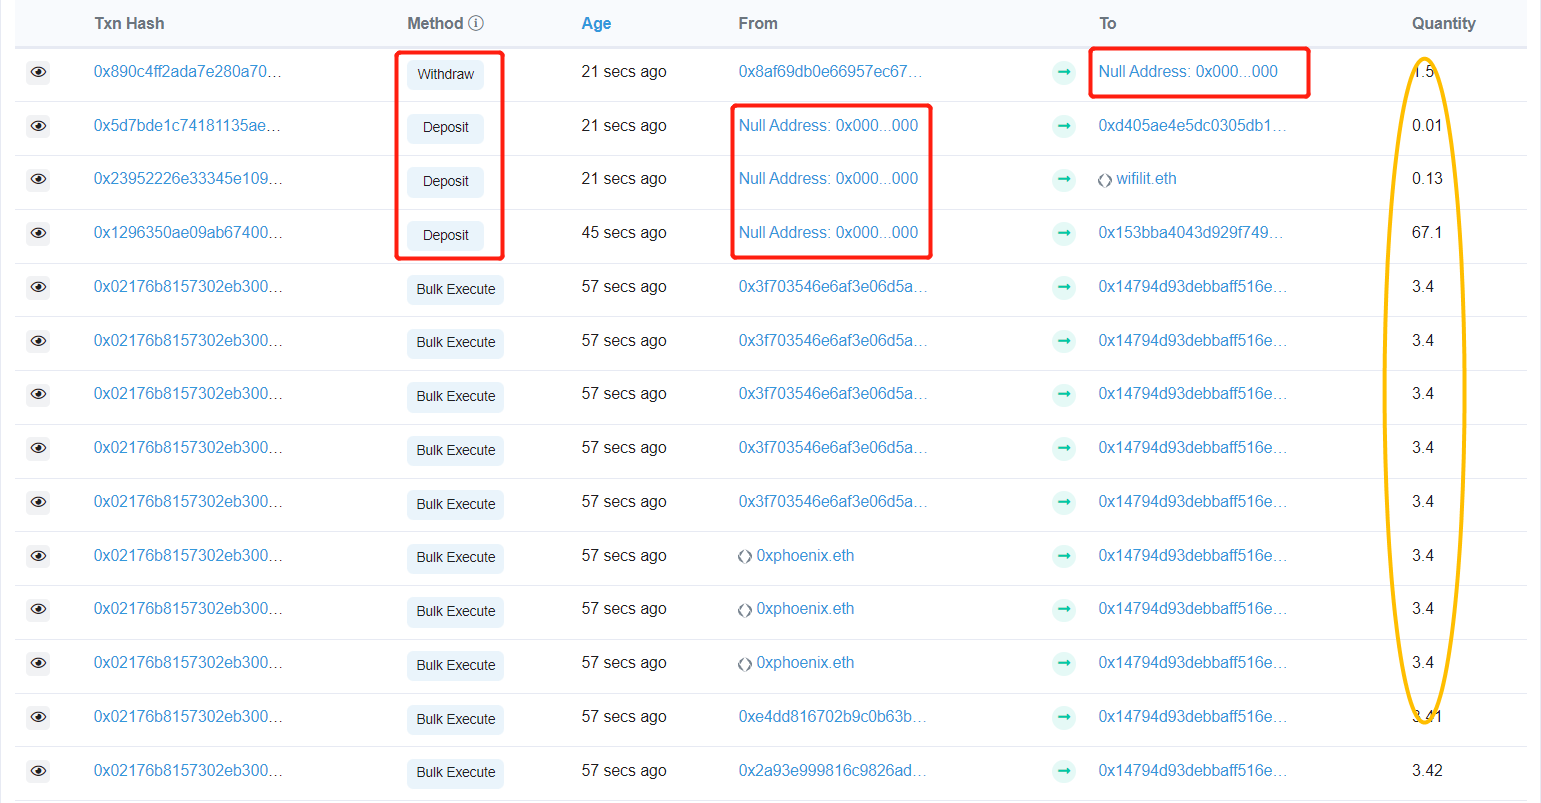Viewport: 1541px width, 803px height.
Task: Click green arrow icon in Withdraw row
Action: 1064,72
